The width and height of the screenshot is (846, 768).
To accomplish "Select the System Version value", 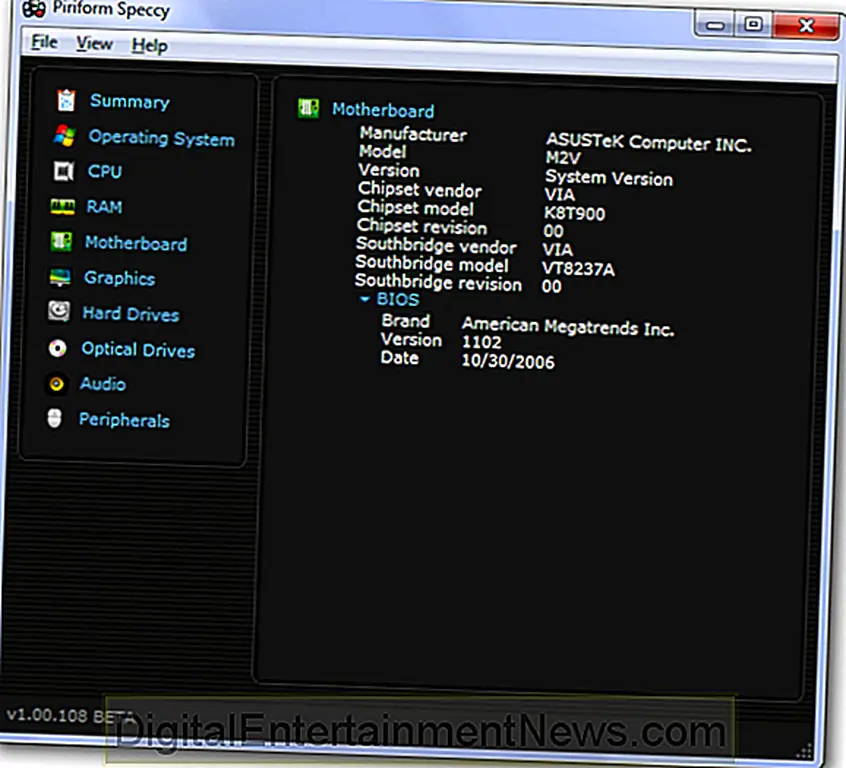I will point(609,178).
